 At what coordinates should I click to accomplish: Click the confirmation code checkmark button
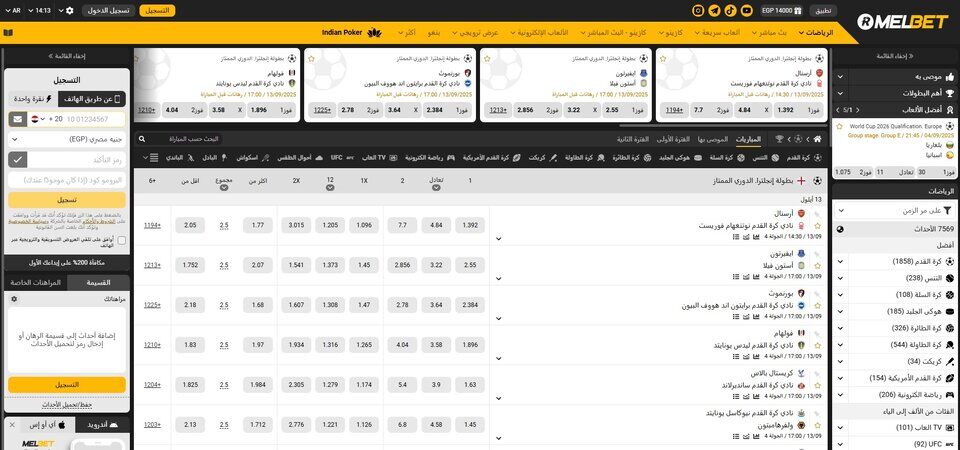pyautogui.click(x=18, y=160)
